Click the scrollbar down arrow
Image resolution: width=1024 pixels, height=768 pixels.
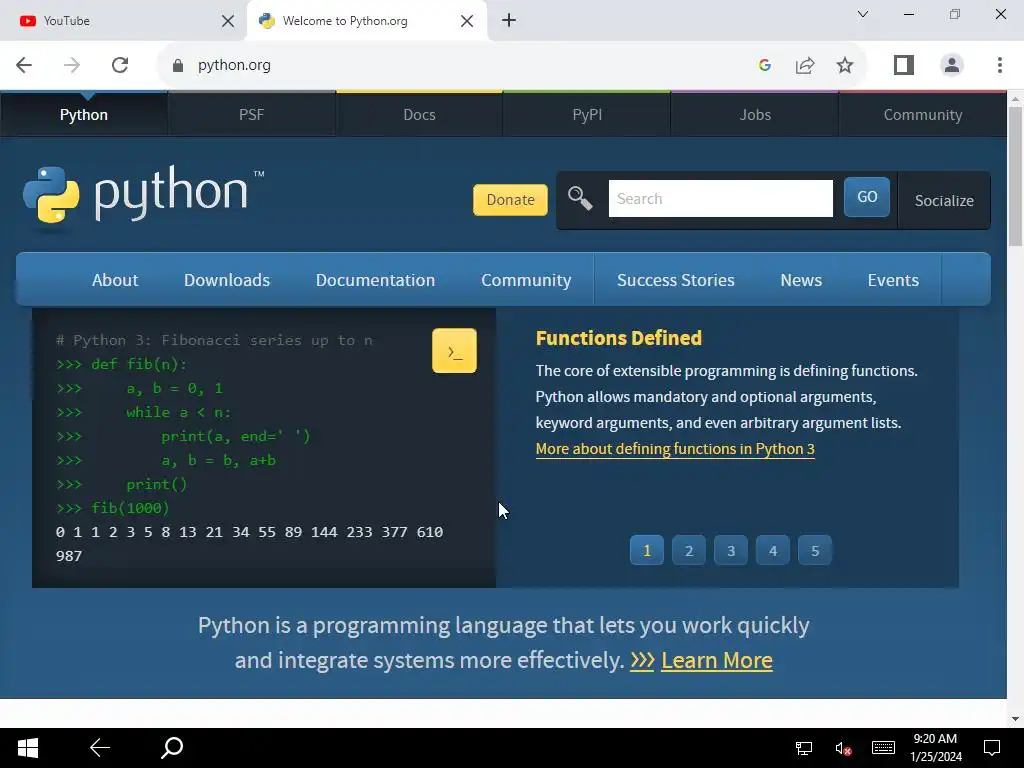(1015, 719)
